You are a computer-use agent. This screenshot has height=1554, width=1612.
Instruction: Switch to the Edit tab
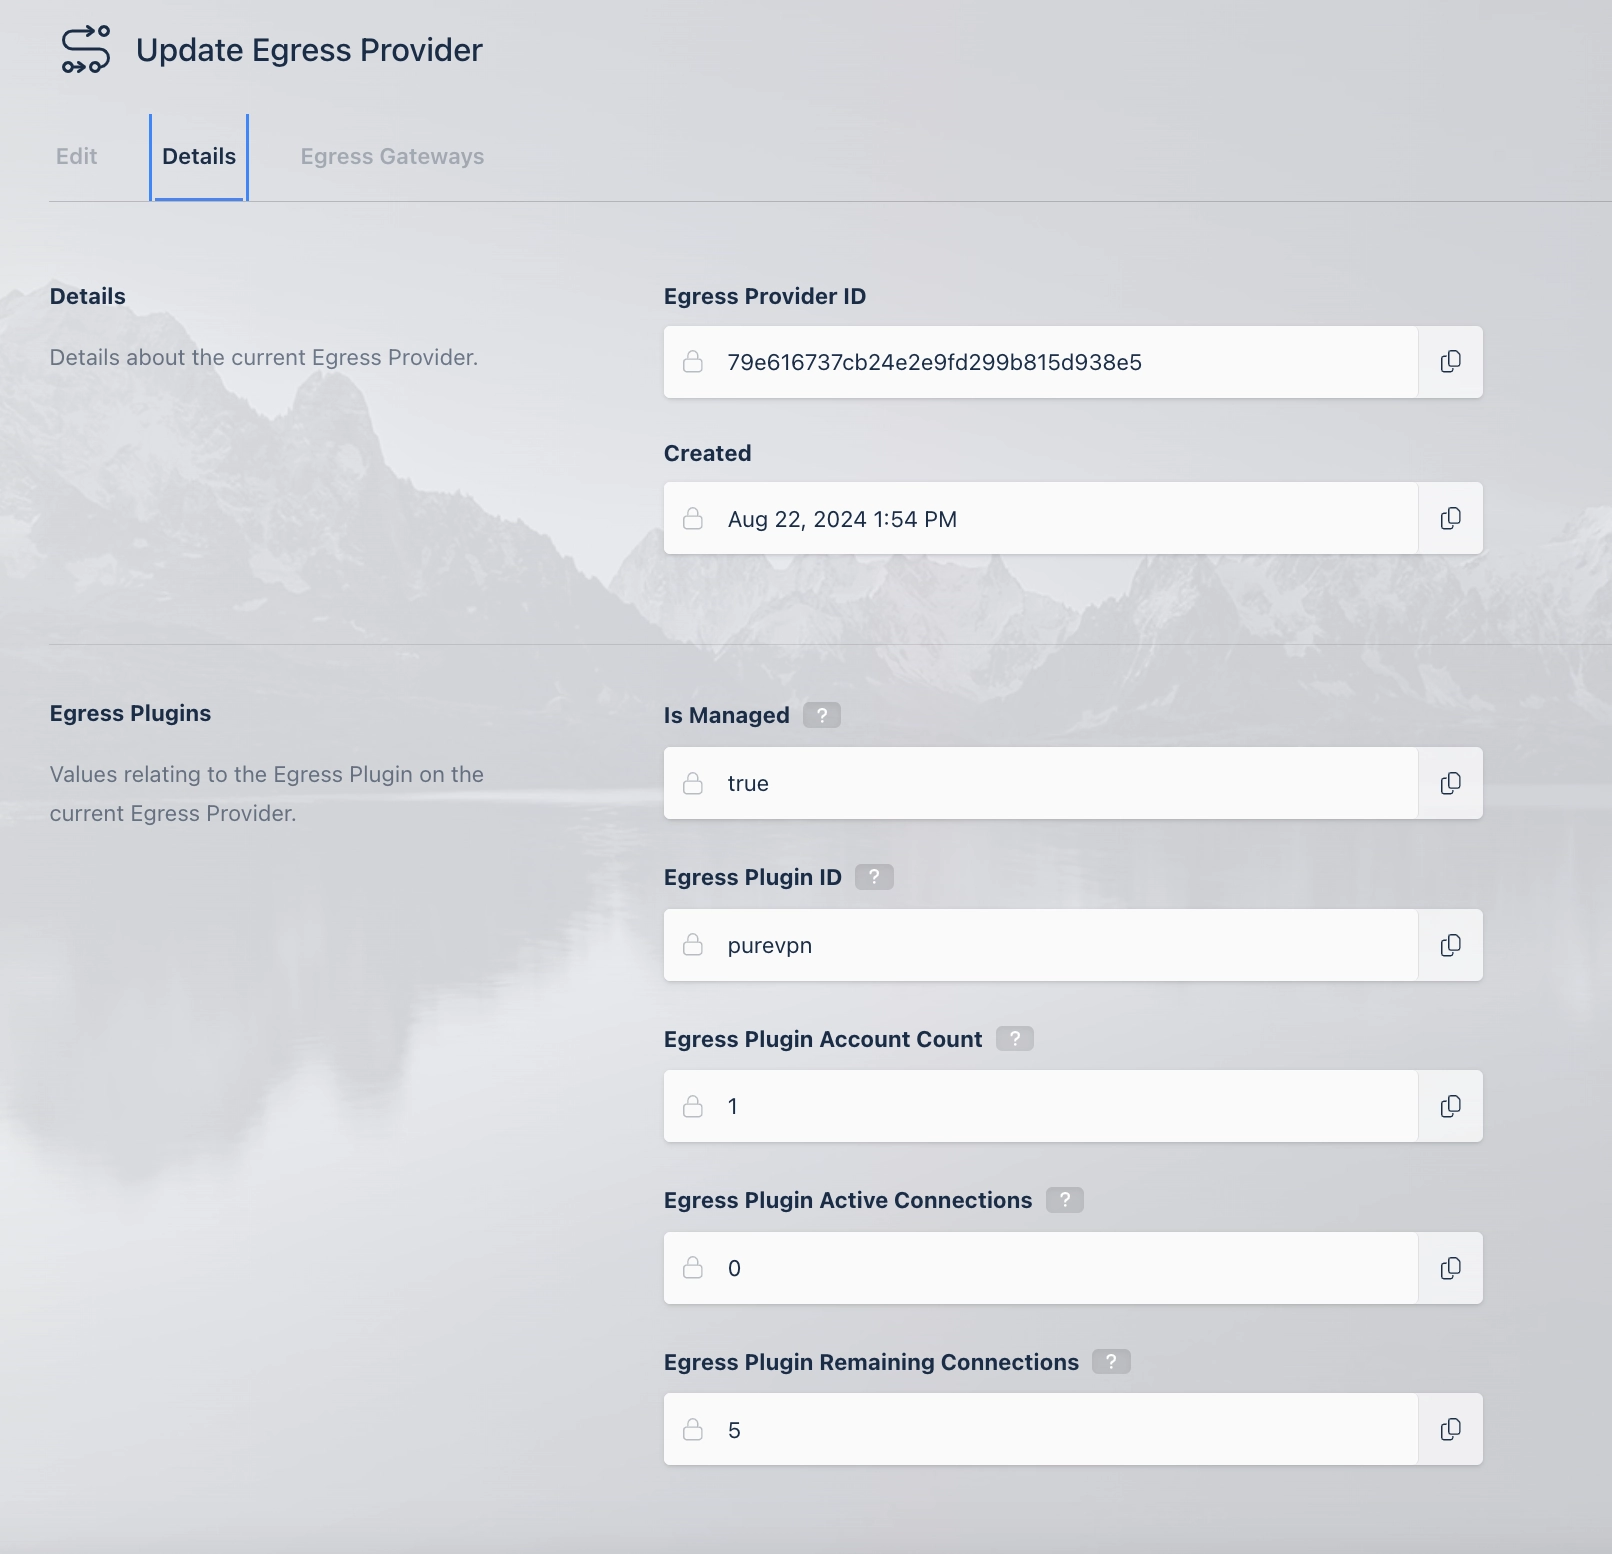pyautogui.click(x=76, y=156)
